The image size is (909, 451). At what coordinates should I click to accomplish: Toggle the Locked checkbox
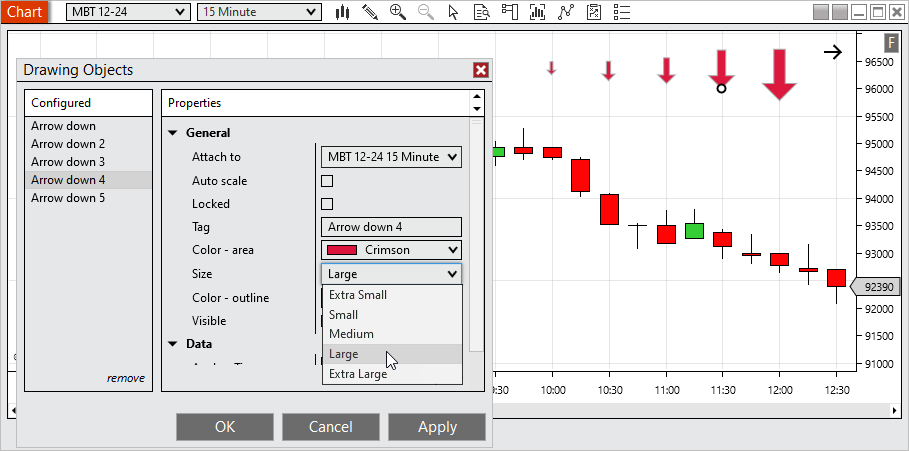click(326, 204)
